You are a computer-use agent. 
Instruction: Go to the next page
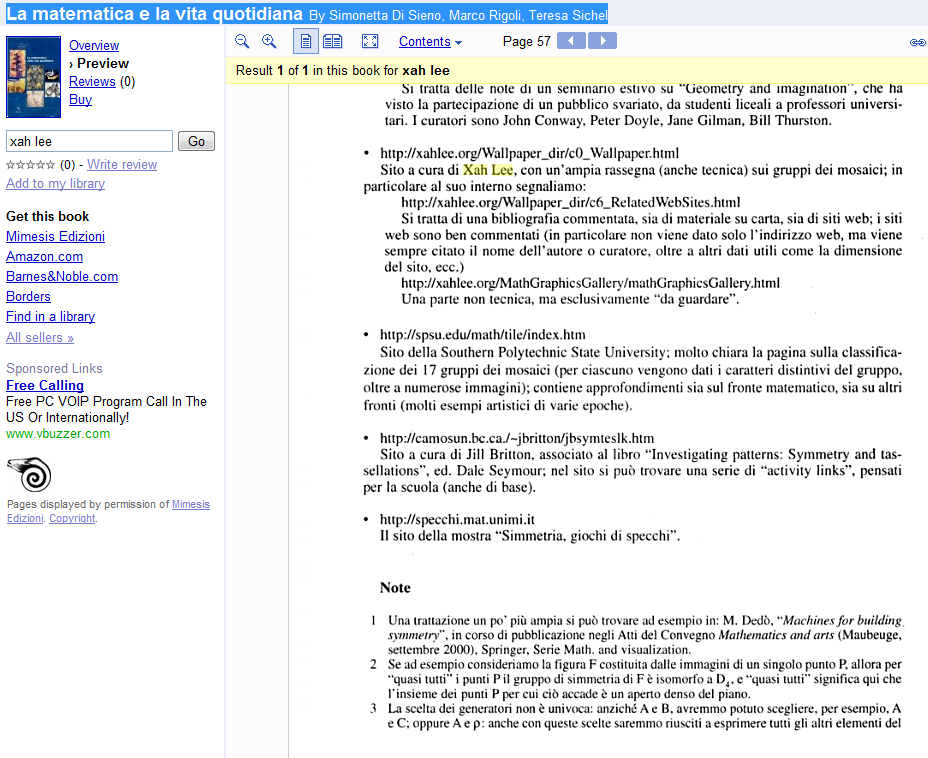pos(602,41)
